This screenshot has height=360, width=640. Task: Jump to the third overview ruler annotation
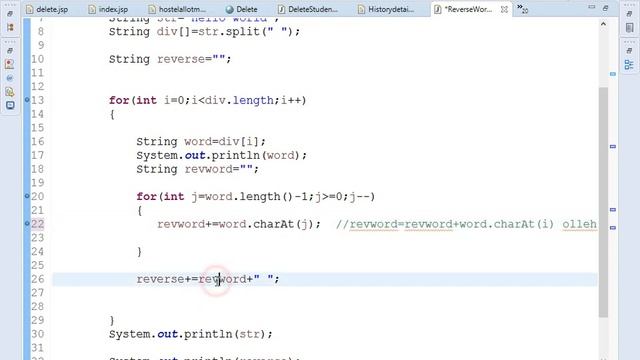[613, 209]
